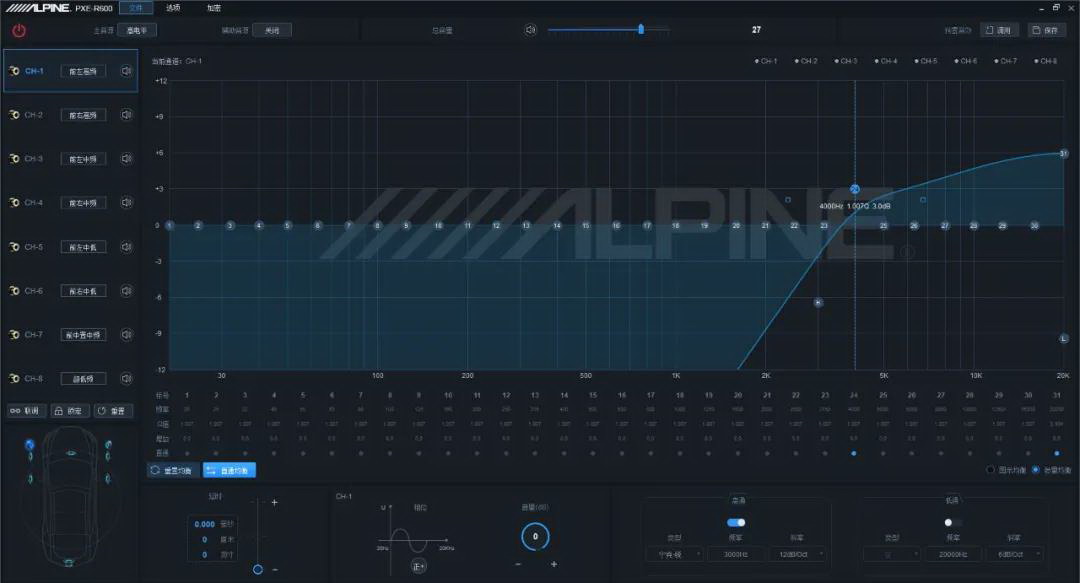Click the reset button beside lock
Viewport: 1080px width, 583px height.
pyautogui.click(x=112, y=411)
